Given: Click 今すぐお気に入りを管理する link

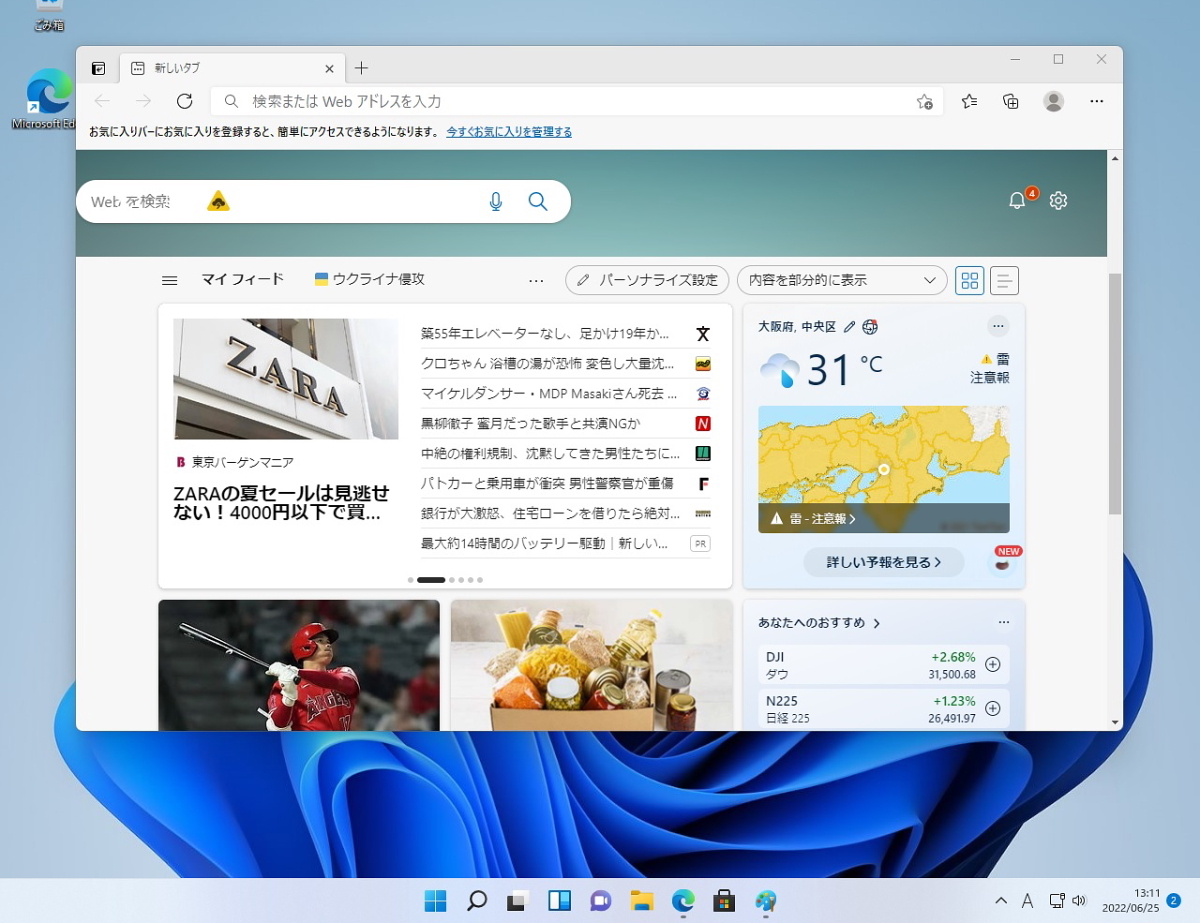Looking at the screenshot, I should (509, 132).
